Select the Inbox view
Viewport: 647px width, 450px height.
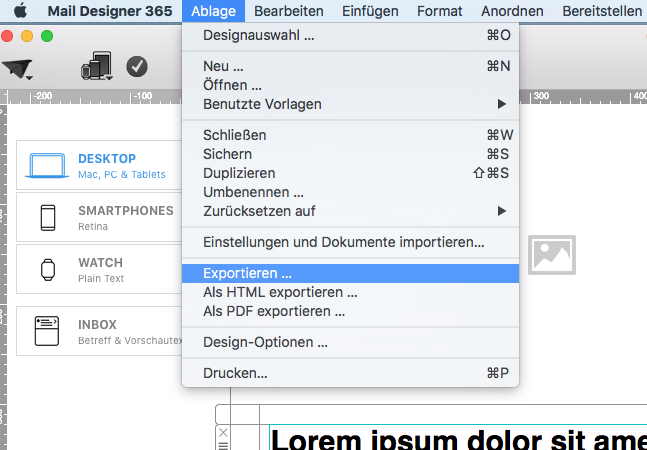pyautogui.click(x=99, y=331)
